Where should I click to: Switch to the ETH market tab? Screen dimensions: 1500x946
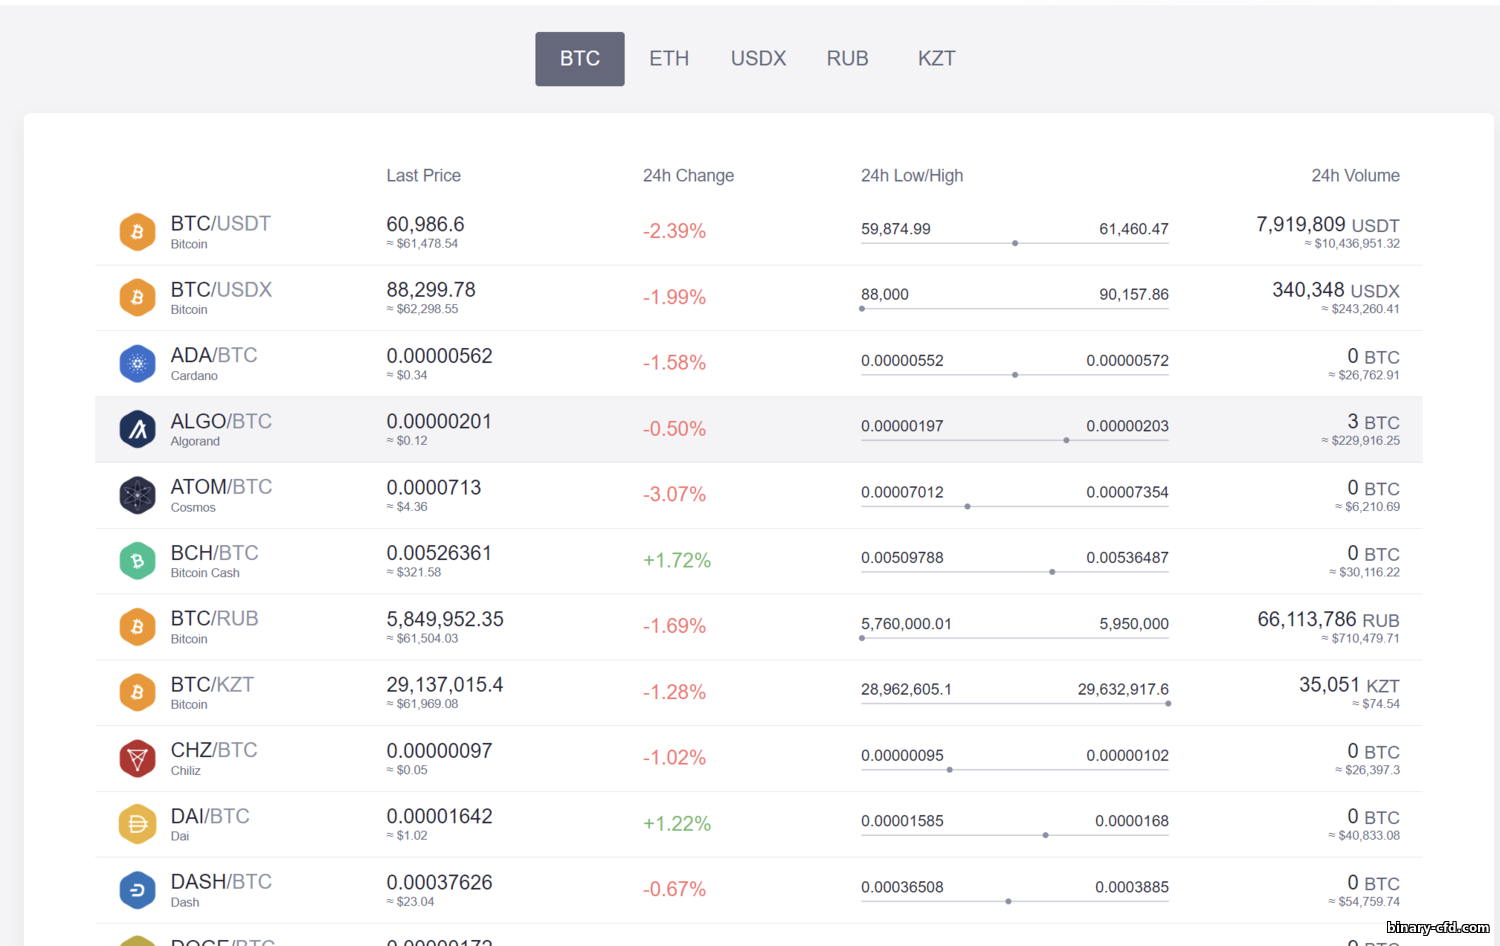point(669,59)
